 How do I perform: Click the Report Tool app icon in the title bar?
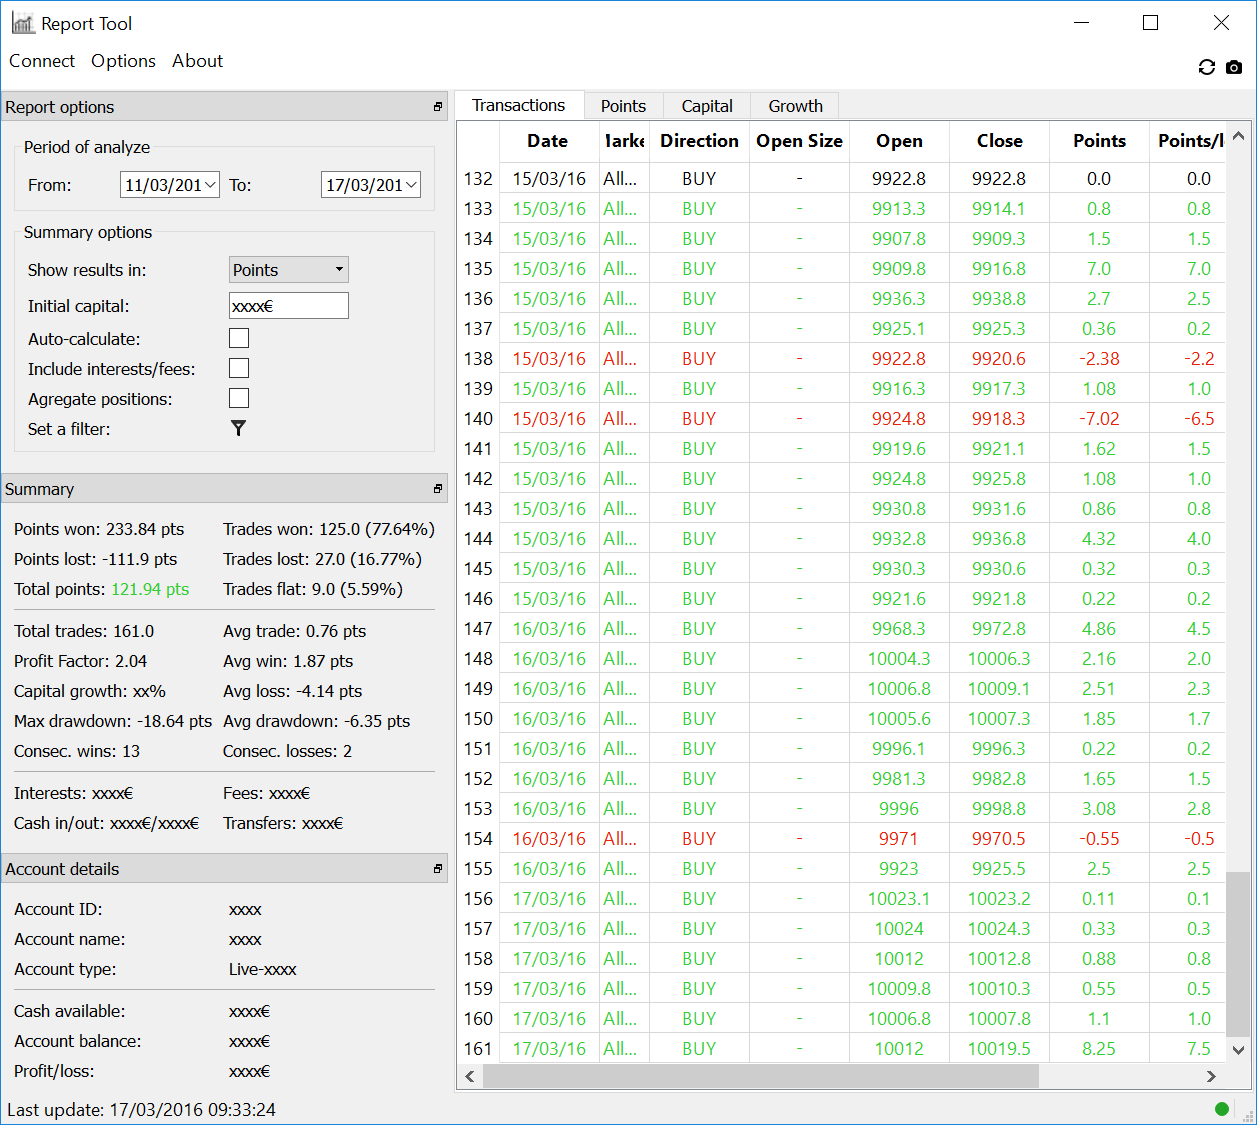[23, 23]
